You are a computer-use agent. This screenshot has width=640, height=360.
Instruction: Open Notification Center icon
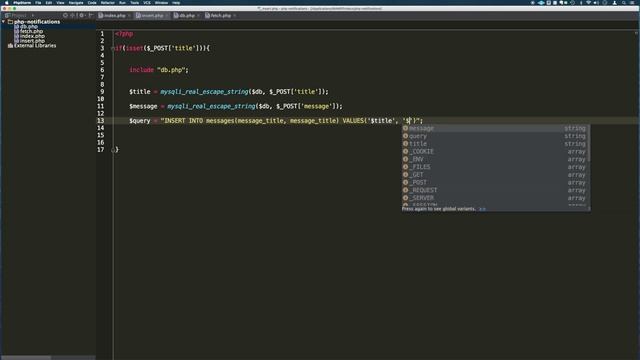point(633,2)
